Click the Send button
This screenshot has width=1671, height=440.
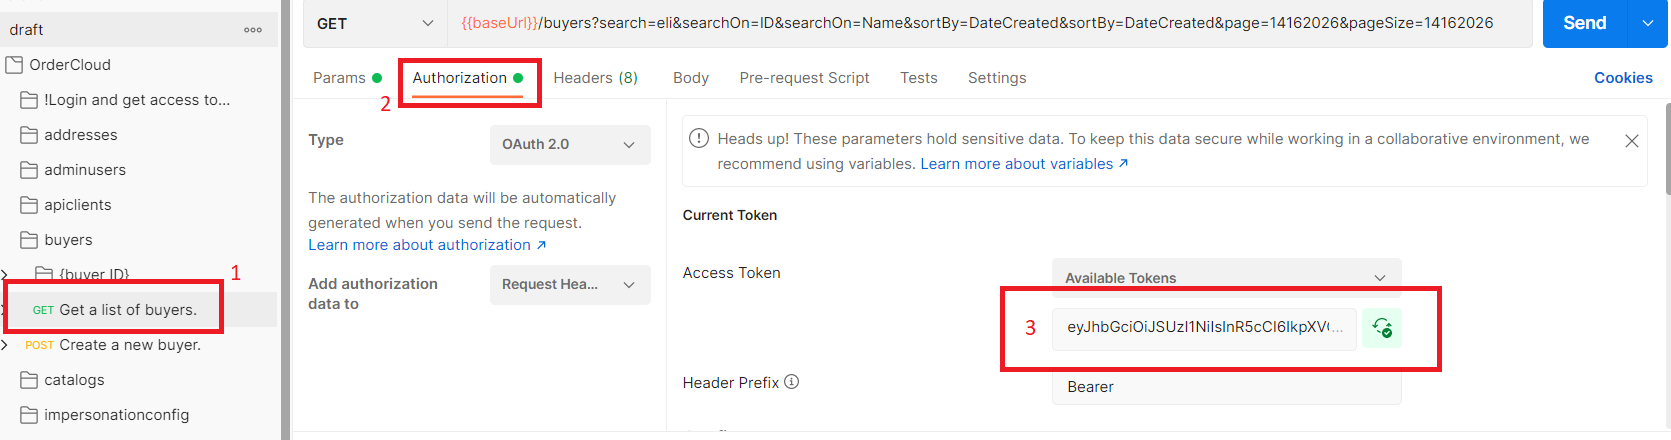pyautogui.click(x=1584, y=23)
